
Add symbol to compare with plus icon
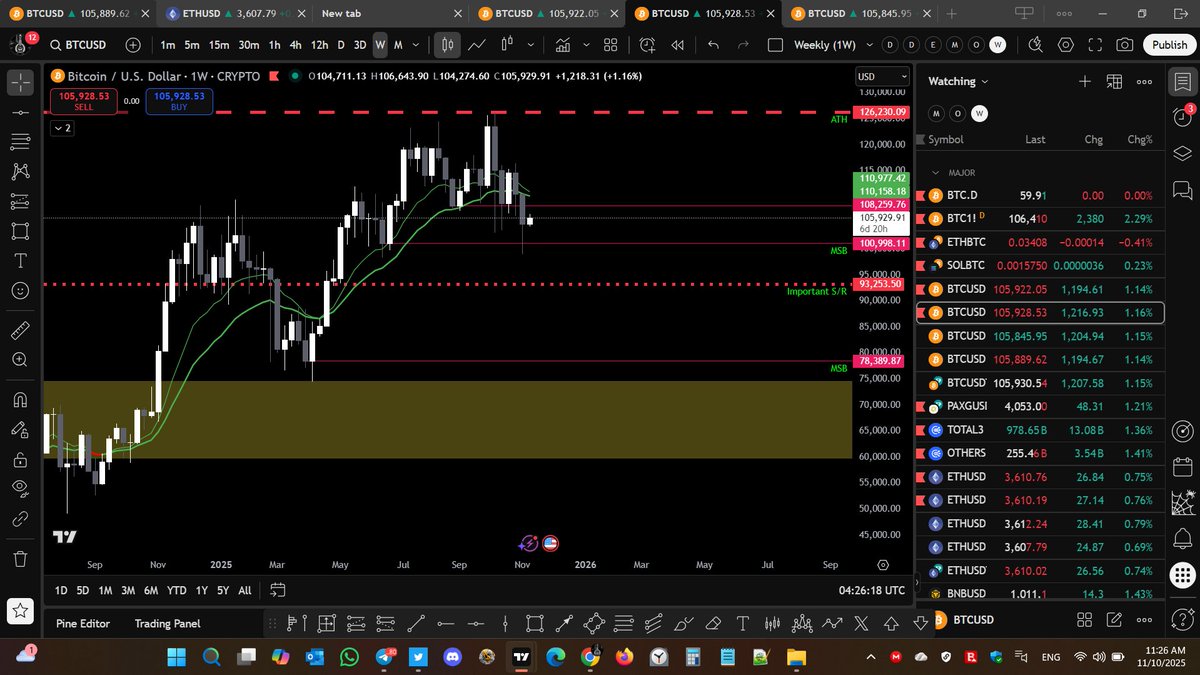[x=133, y=45]
